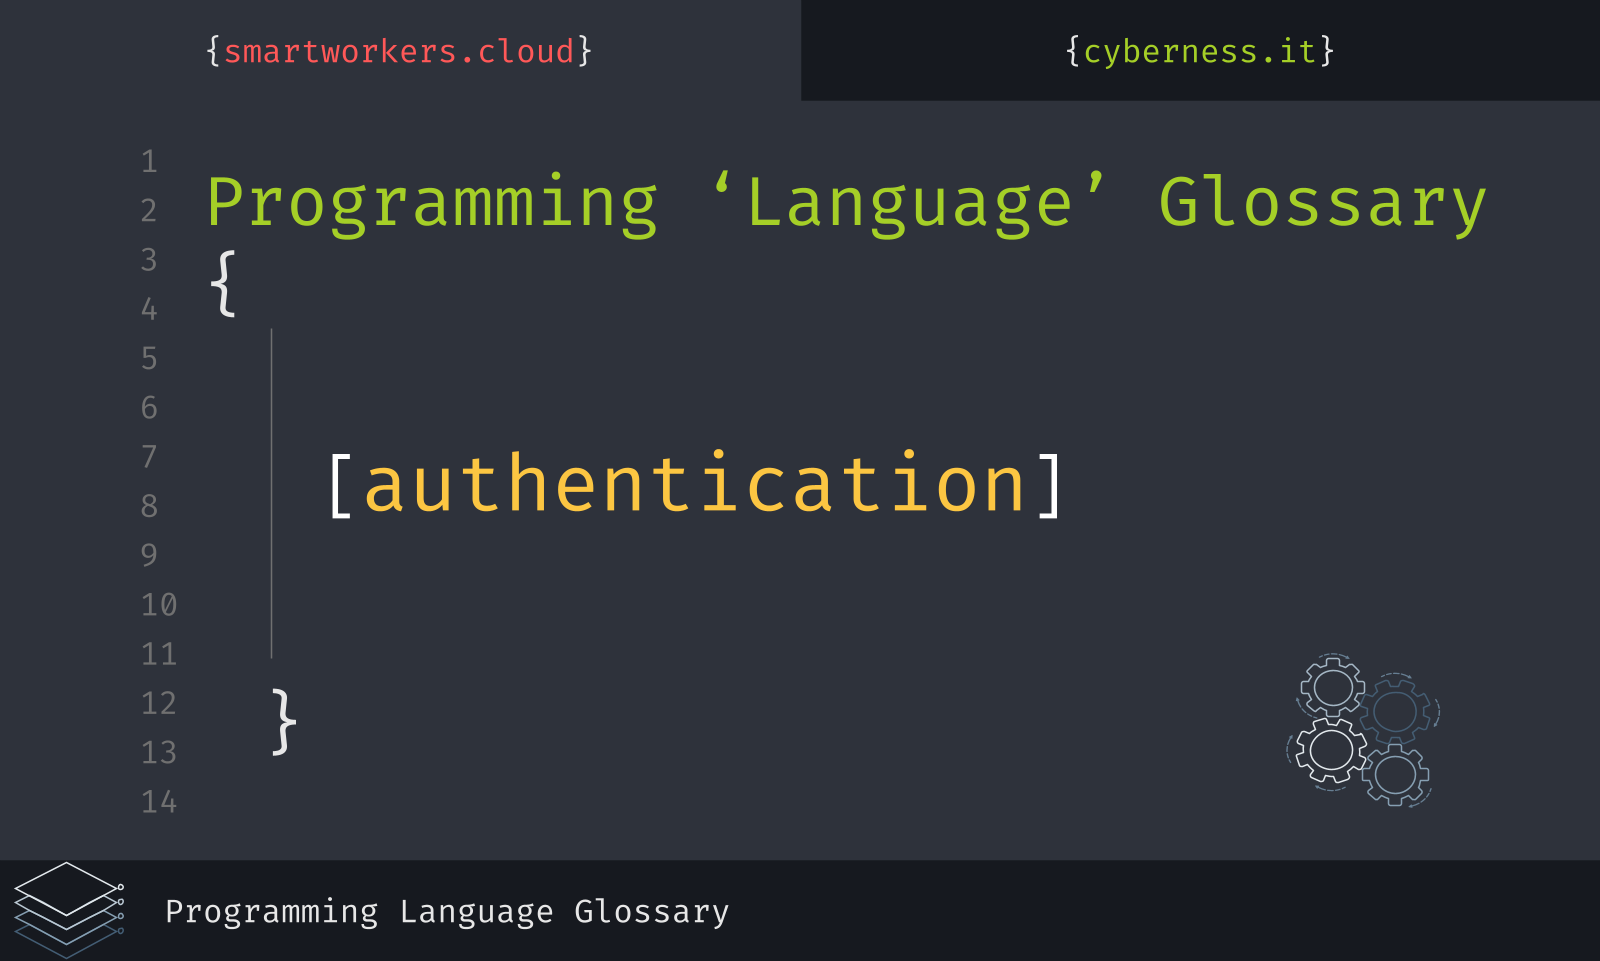Click line number 1
The height and width of the screenshot is (961, 1600).
tap(149, 162)
